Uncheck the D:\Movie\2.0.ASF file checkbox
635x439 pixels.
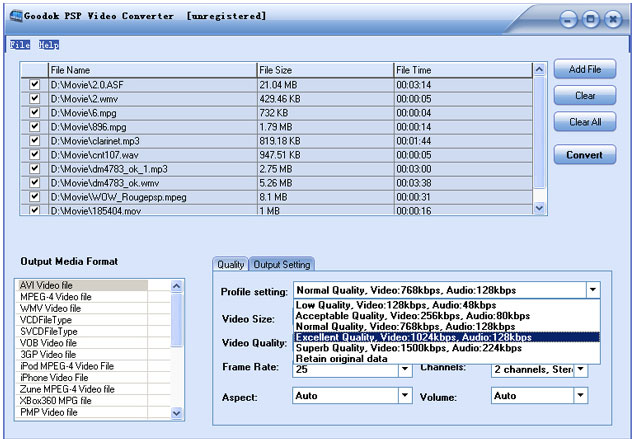tap(35, 85)
